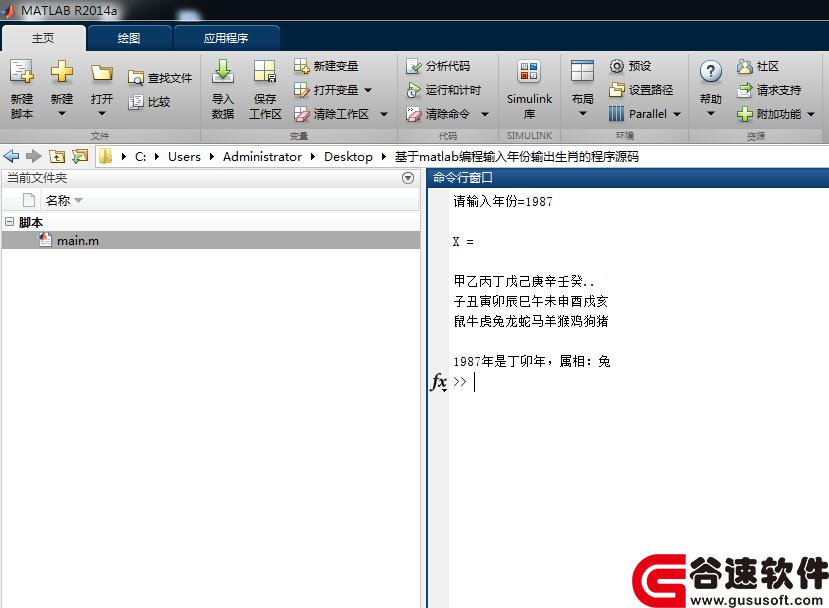Click 打开变量 (Open Variable)
The height and width of the screenshot is (608, 829).
pyautogui.click(x=326, y=90)
